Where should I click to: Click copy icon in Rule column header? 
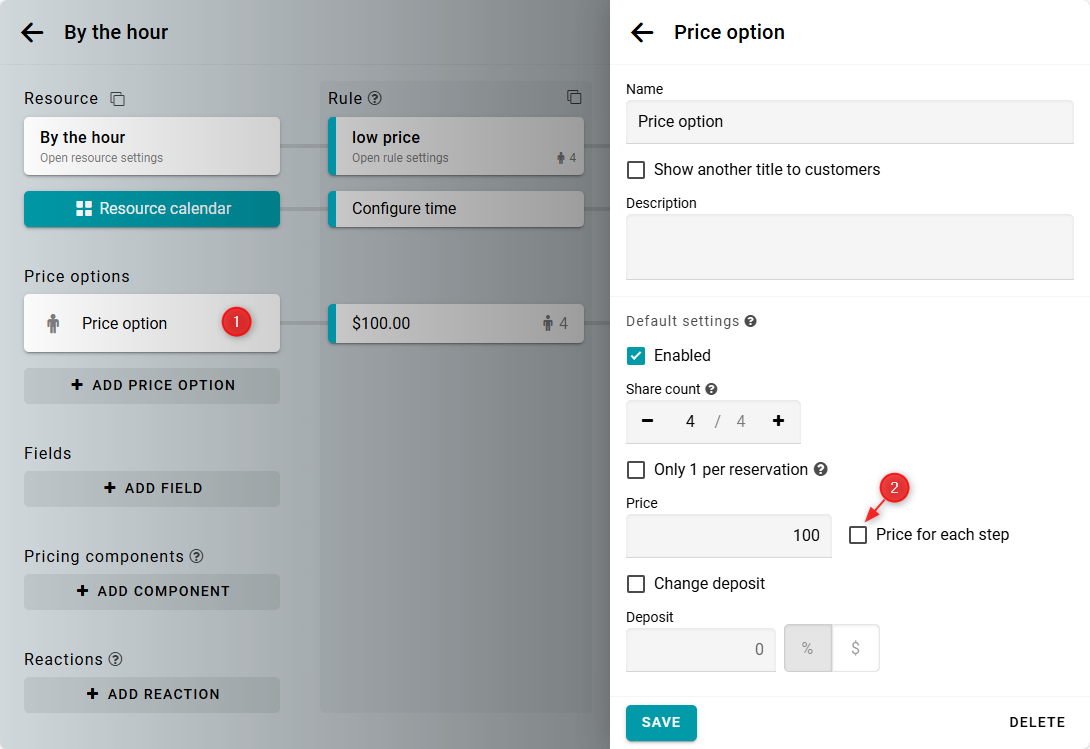tap(574, 97)
